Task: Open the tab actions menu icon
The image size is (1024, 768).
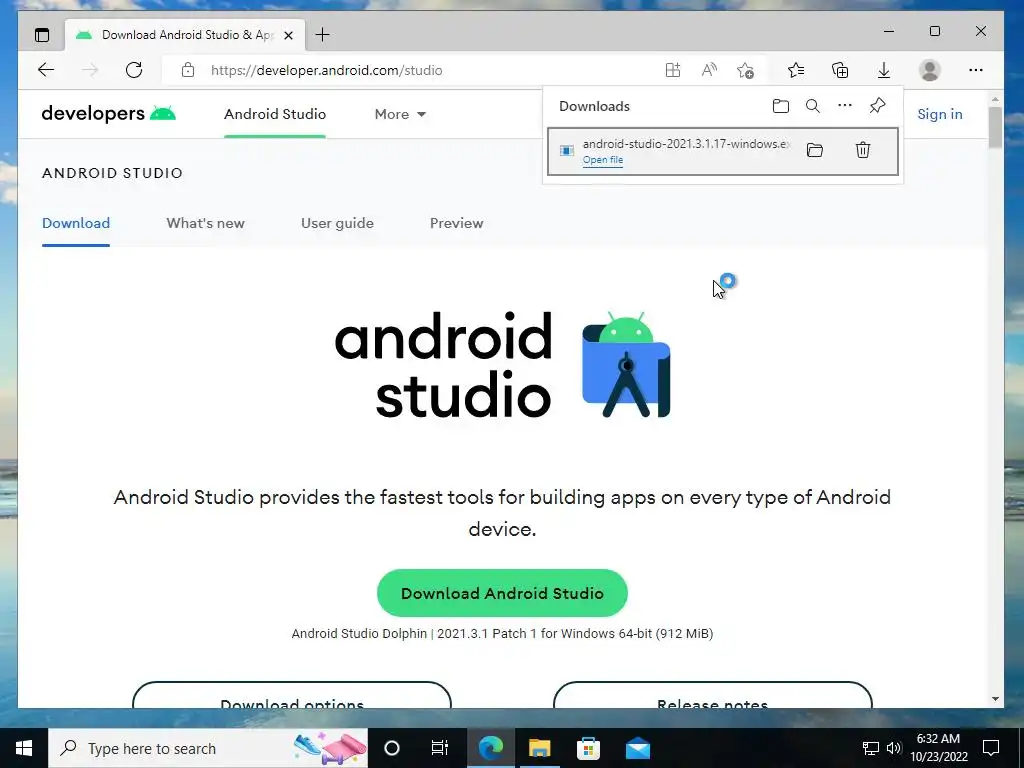Action: pos(42,35)
